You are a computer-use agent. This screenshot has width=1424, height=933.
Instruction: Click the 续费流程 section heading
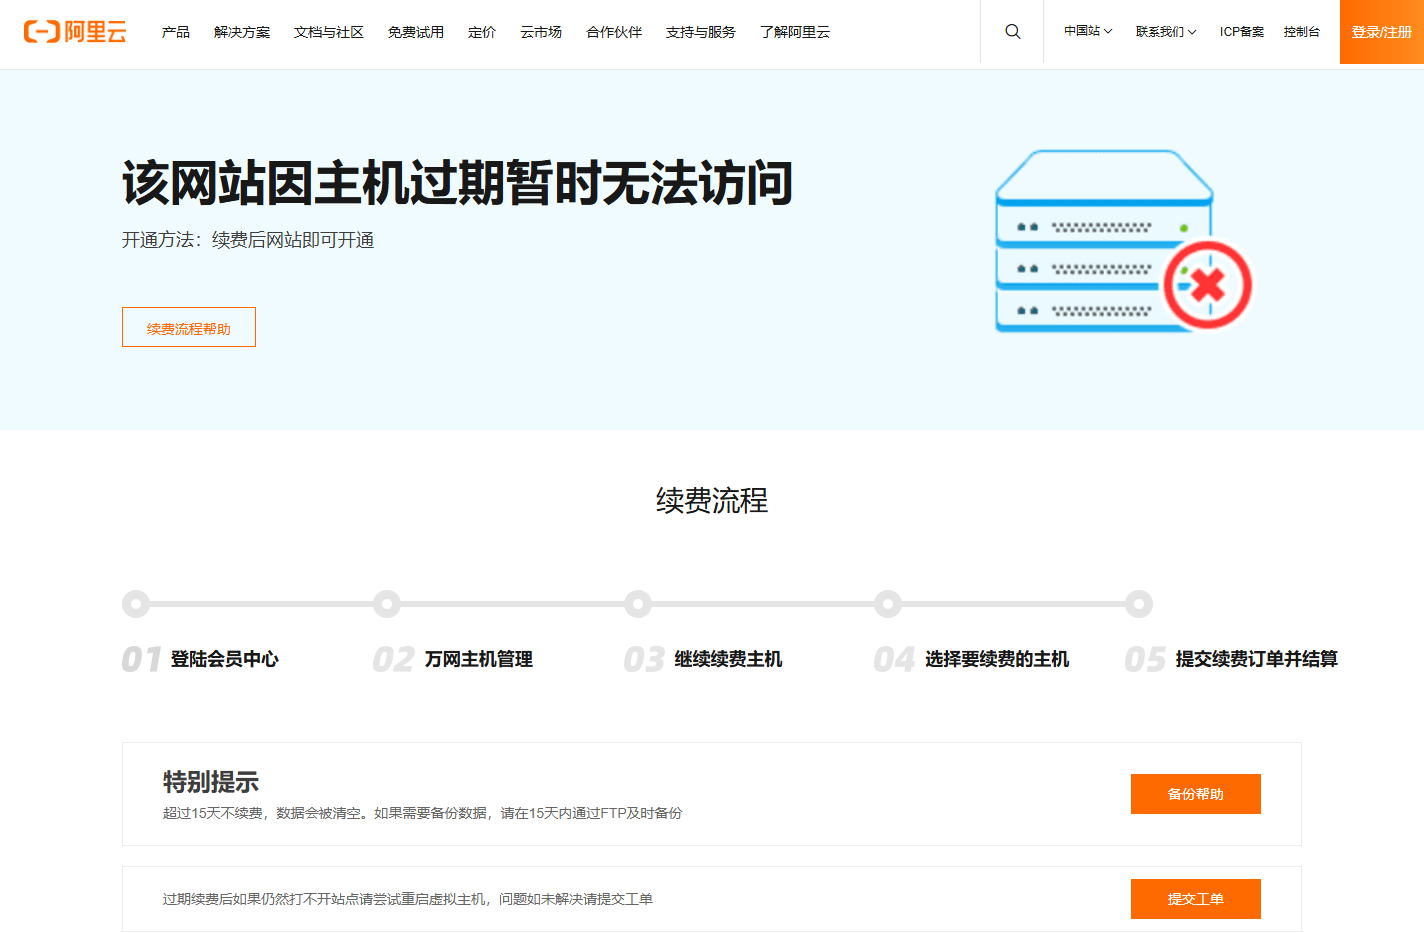coord(712,501)
